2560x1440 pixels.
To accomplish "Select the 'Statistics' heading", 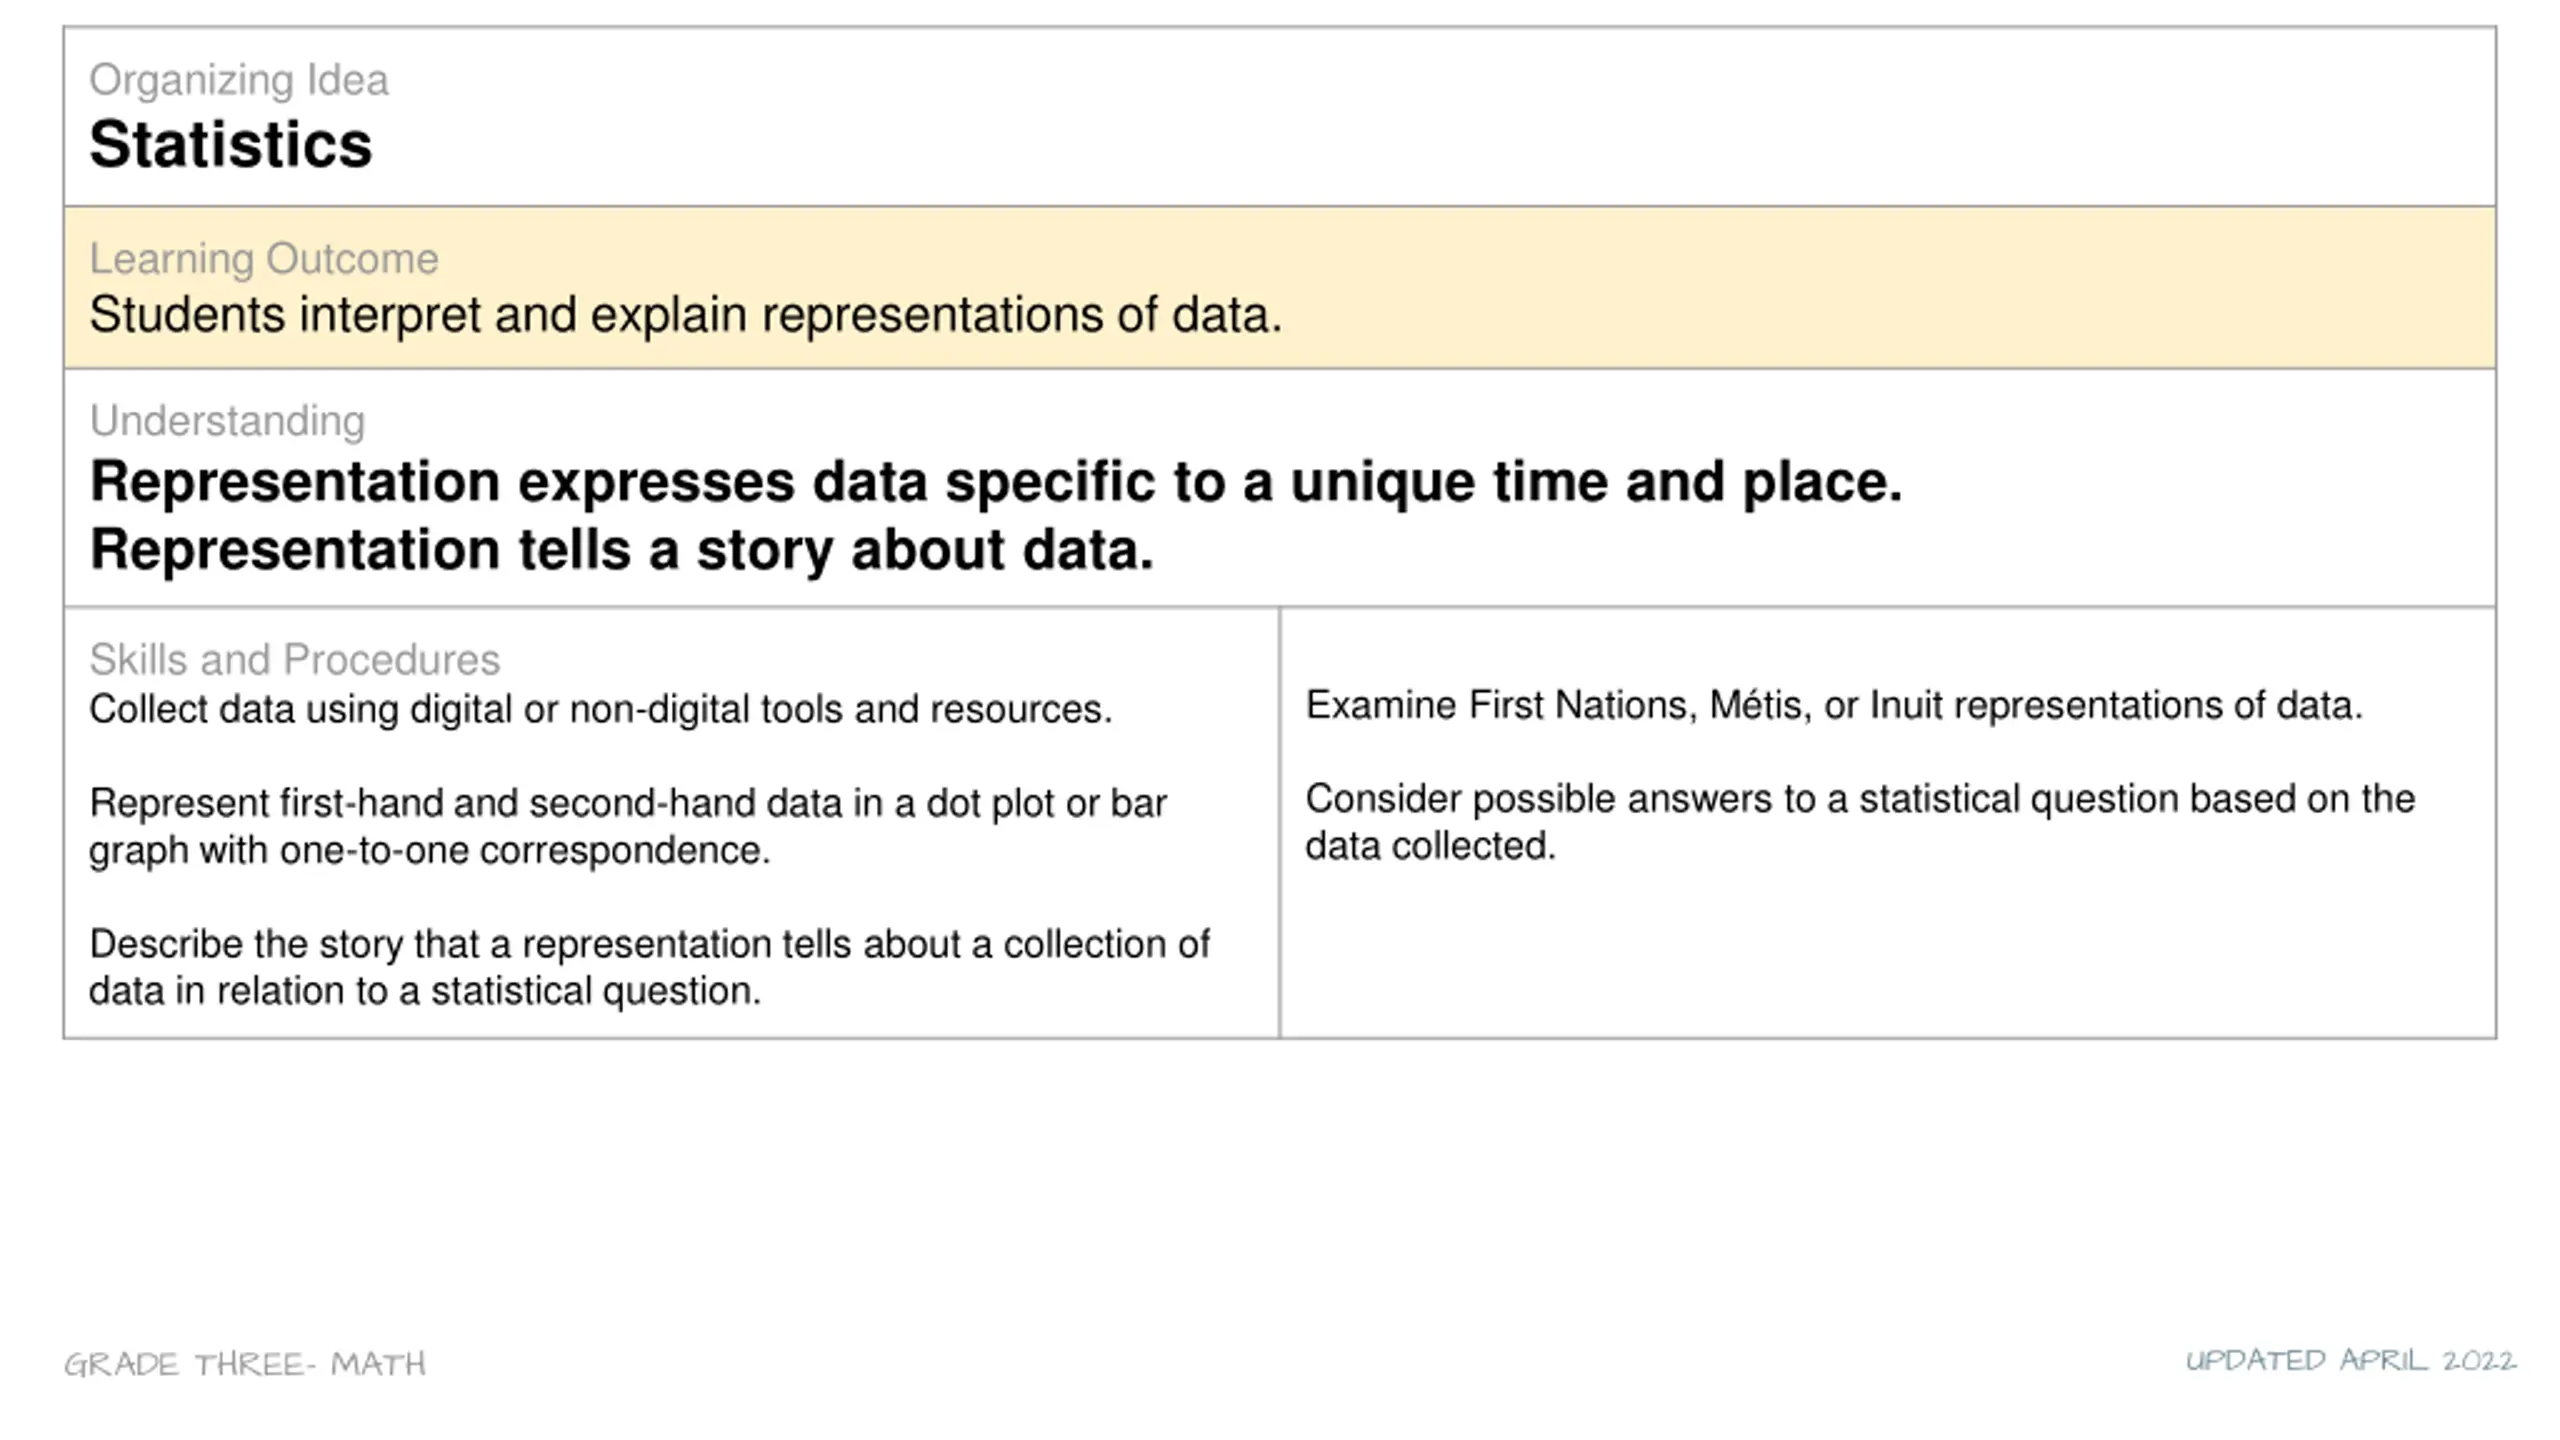I will click(231, 145).
